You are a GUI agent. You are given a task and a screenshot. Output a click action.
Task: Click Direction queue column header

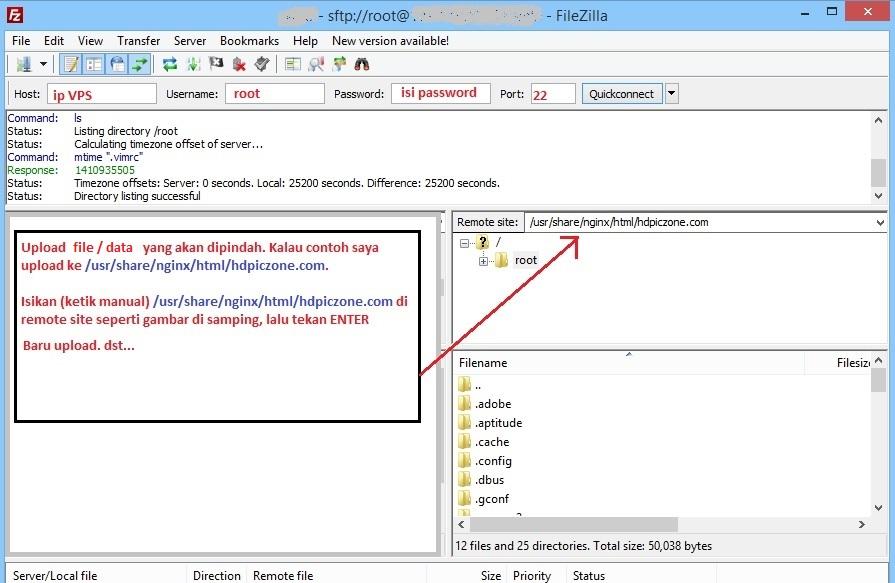(x=216, y=576)
